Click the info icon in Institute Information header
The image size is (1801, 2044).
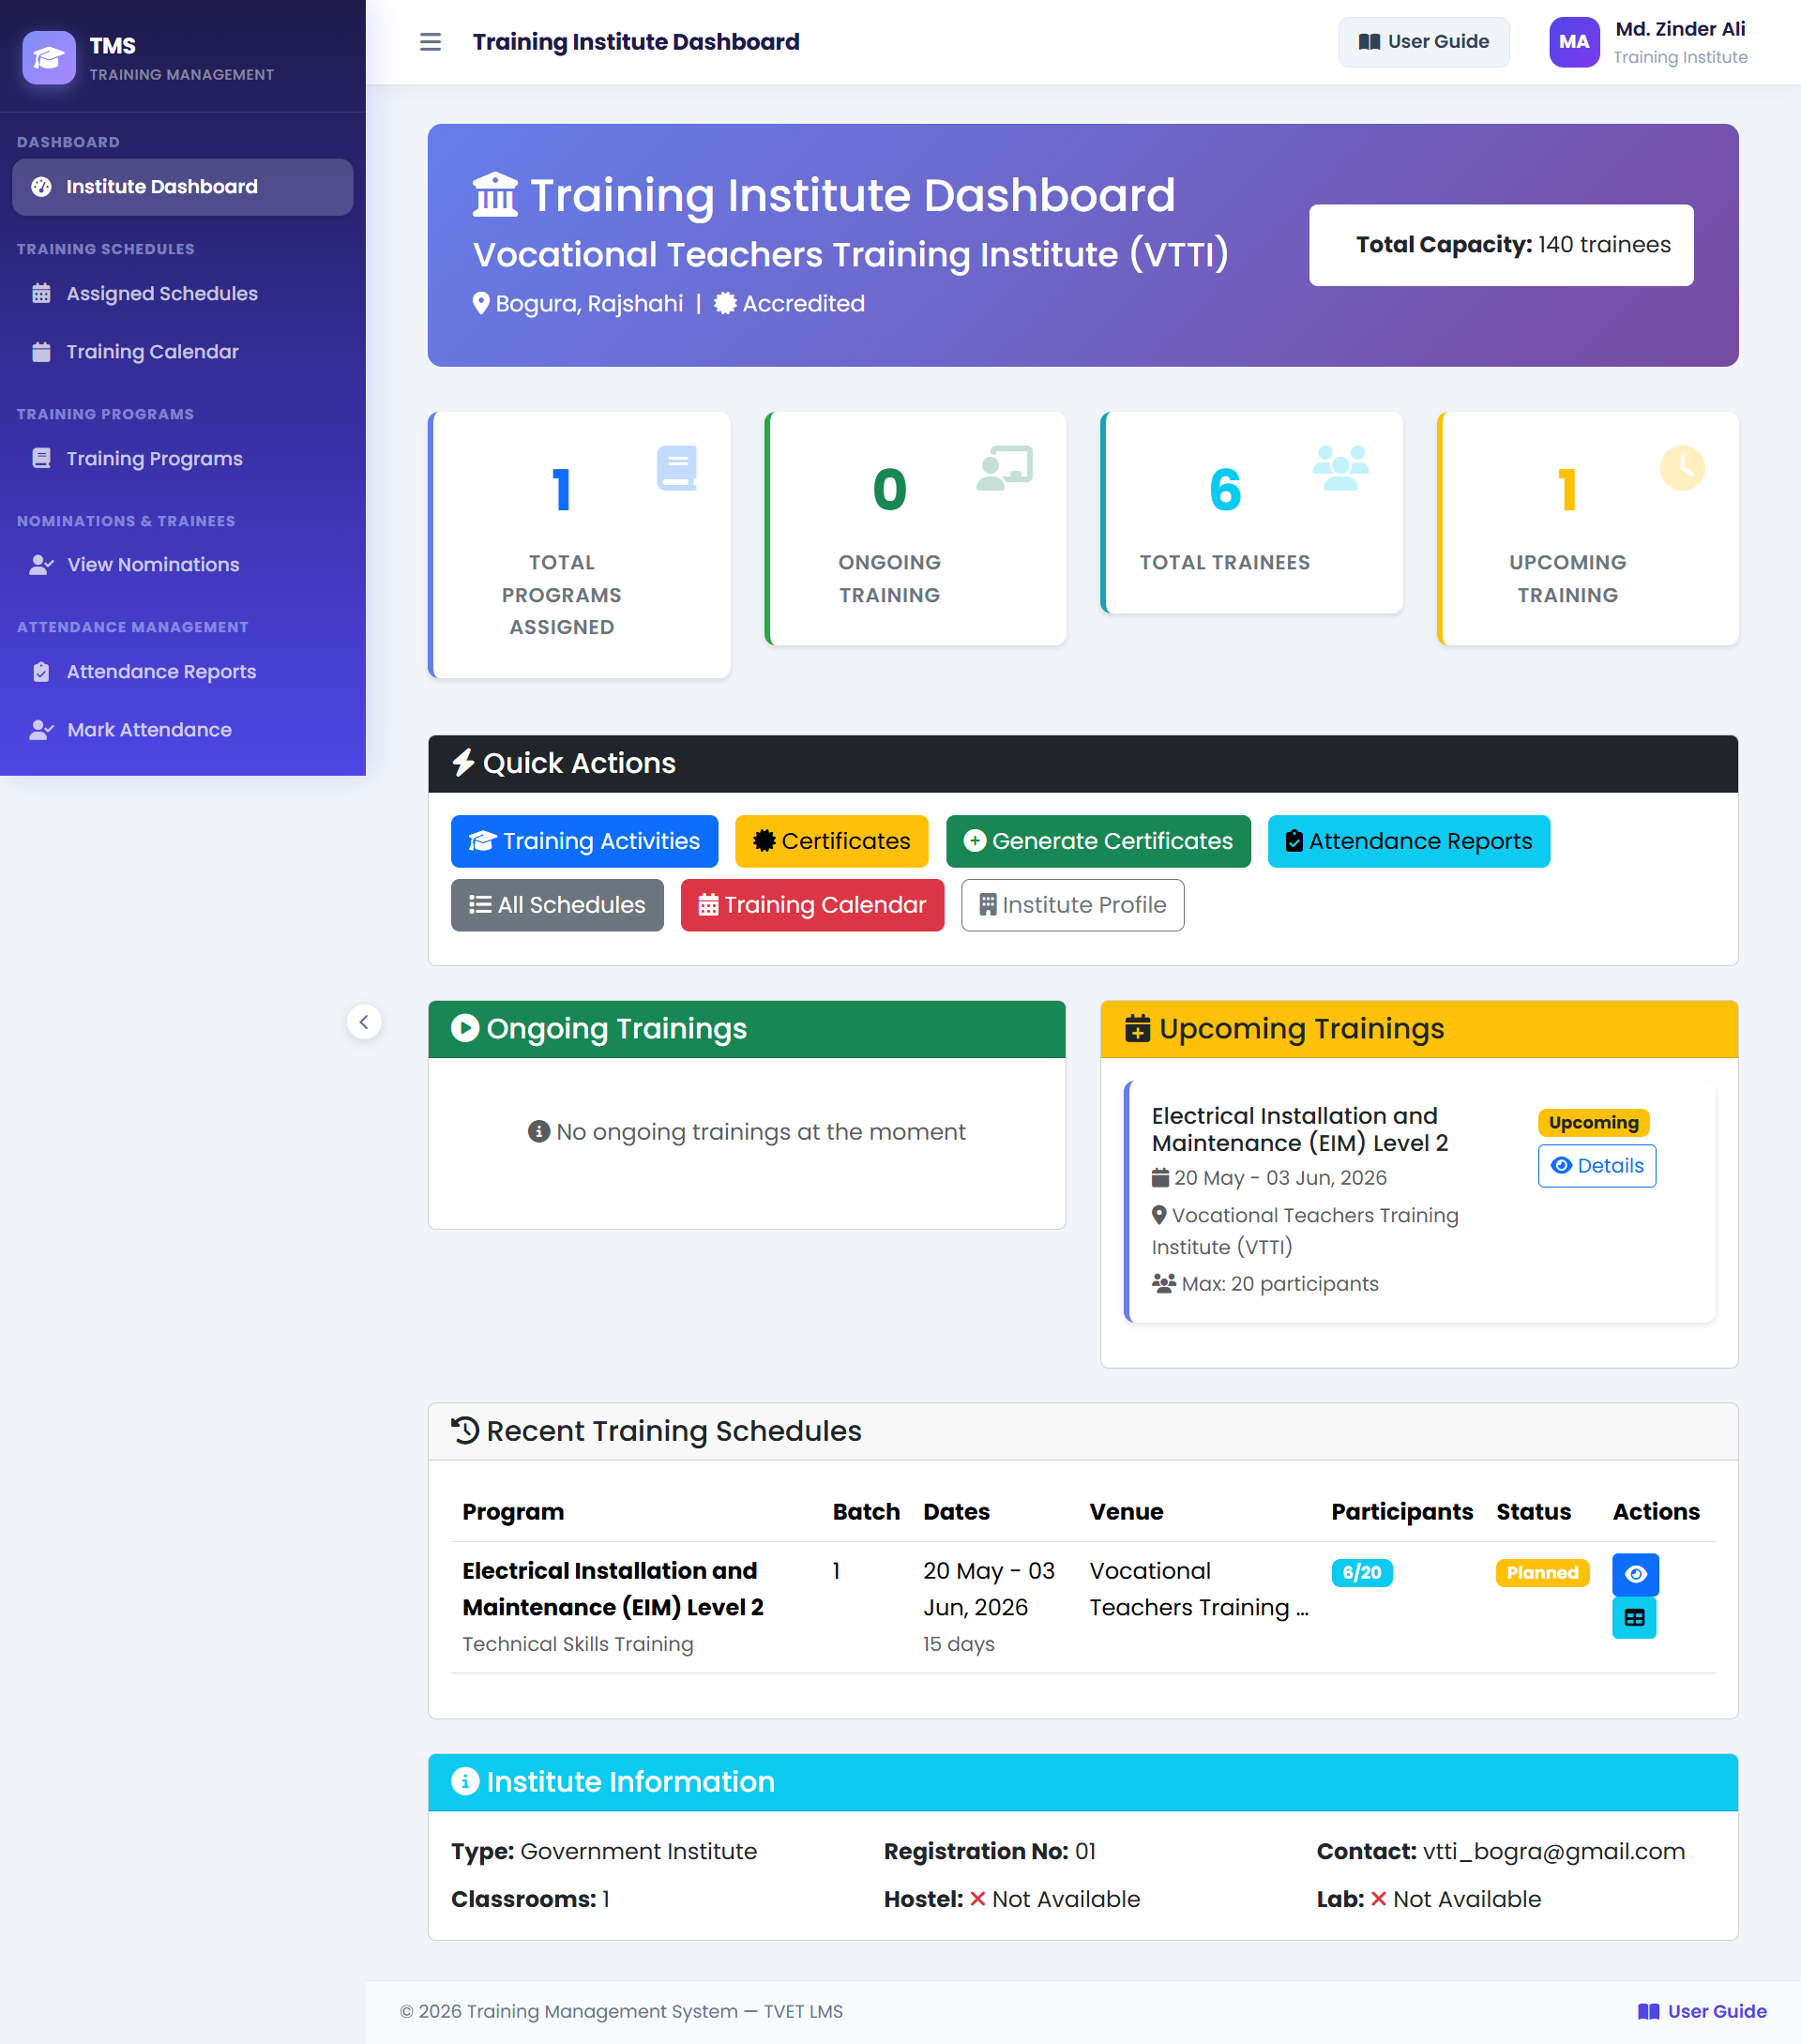point(465,1781)
